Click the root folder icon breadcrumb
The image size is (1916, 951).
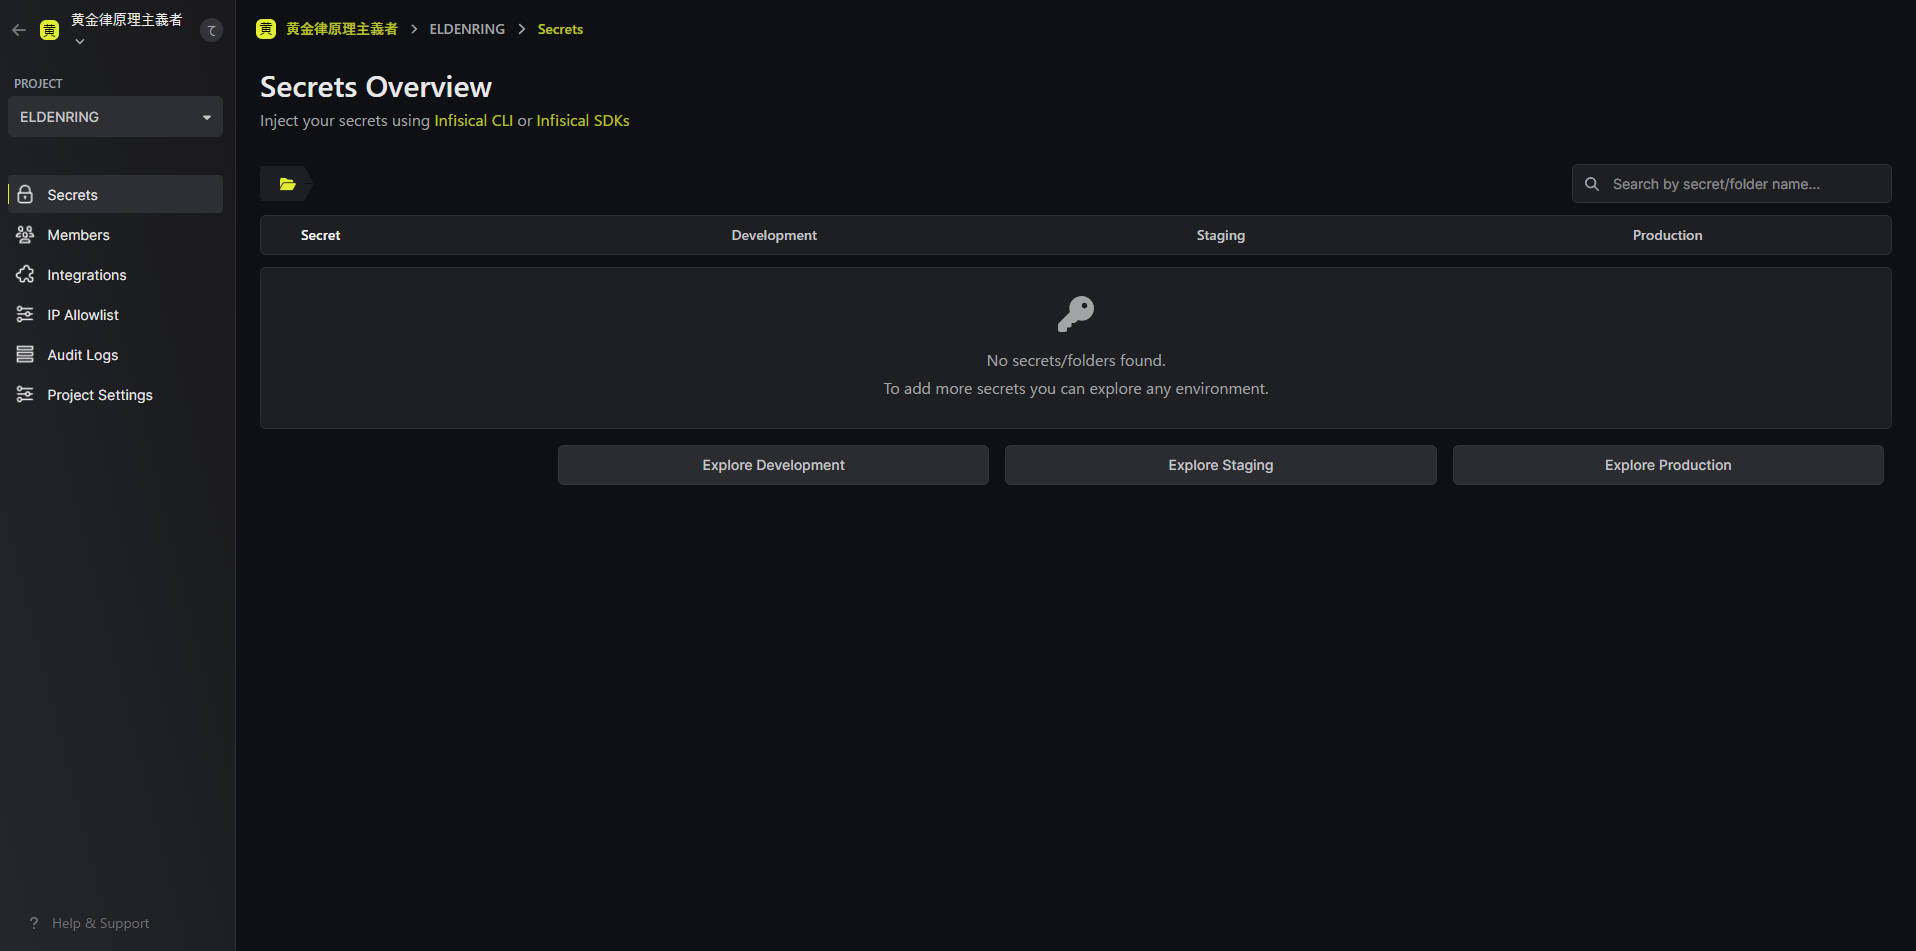coord(287,184)
